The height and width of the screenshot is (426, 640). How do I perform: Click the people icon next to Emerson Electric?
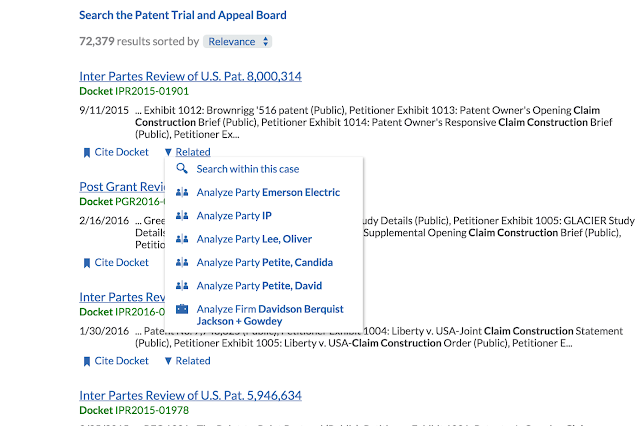coord(182,192)
